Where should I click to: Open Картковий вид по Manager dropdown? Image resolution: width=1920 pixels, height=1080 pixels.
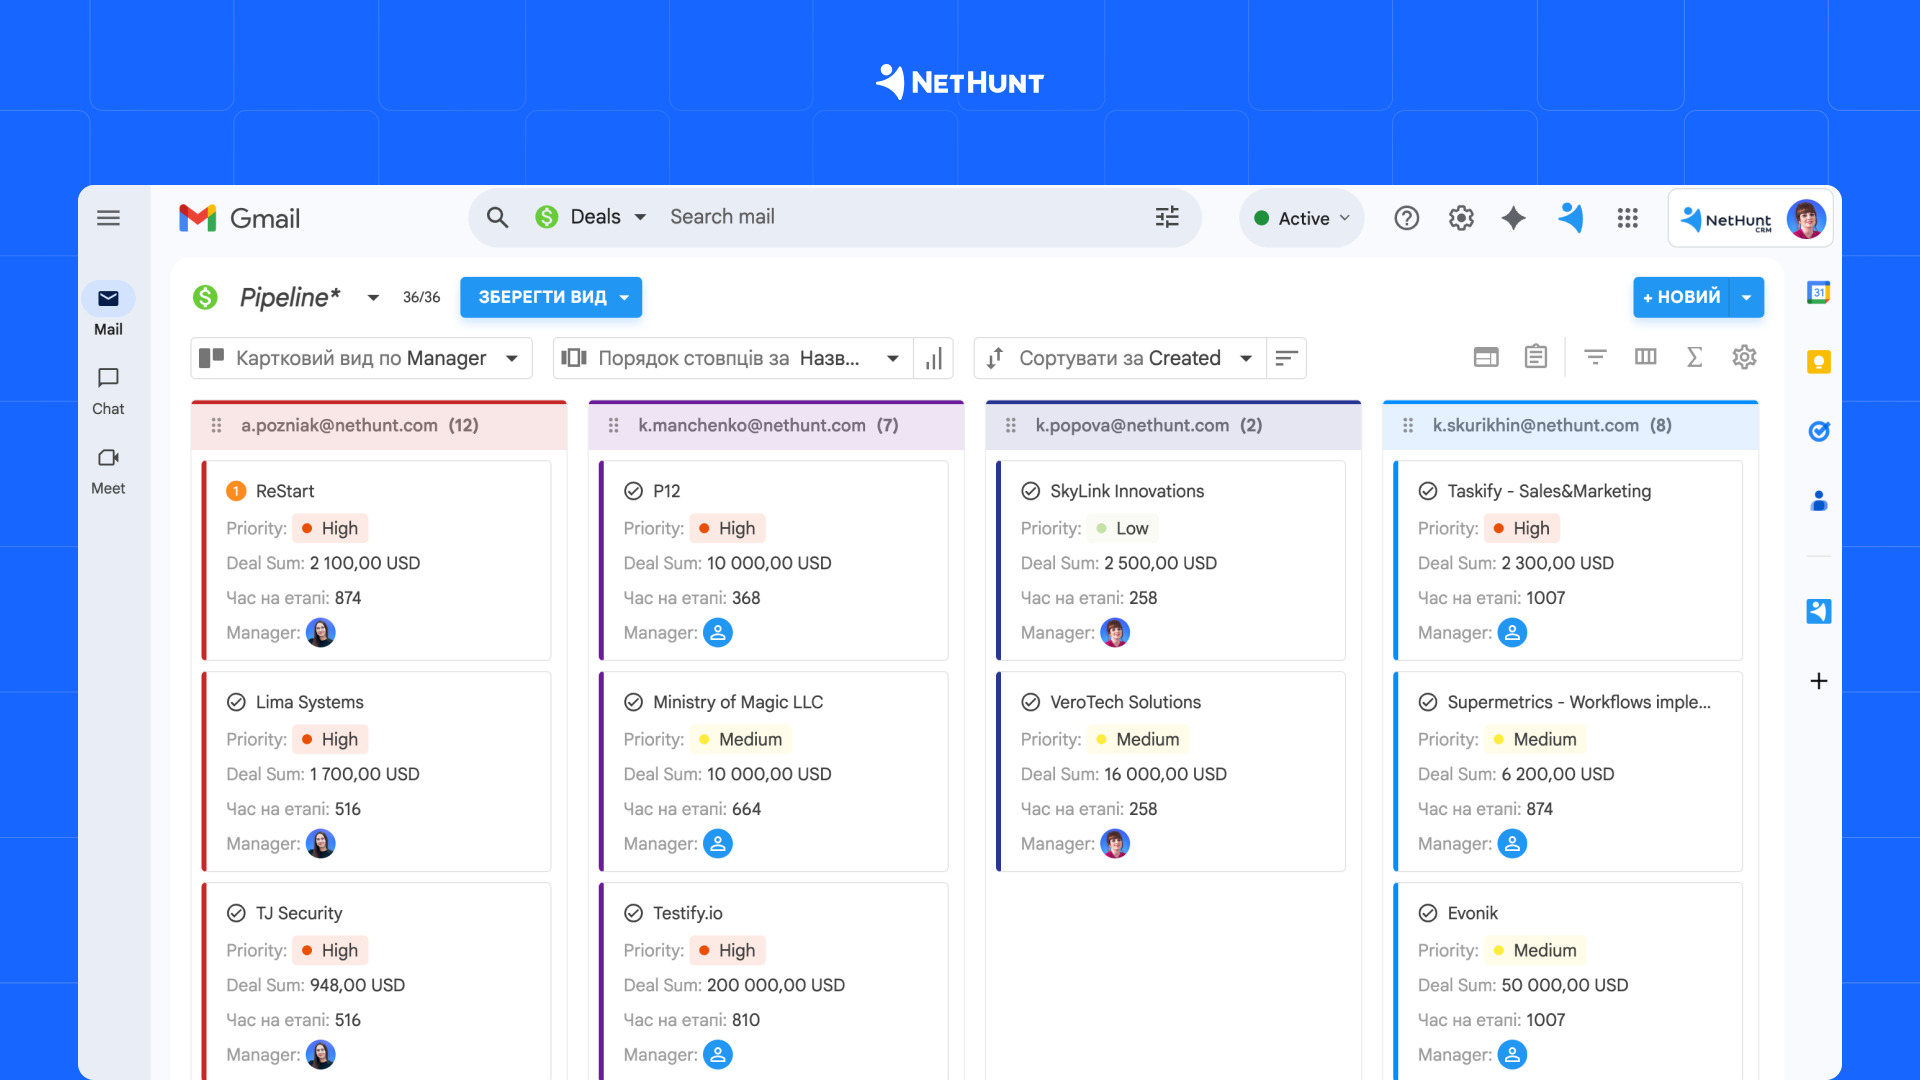click(x=361, y=358)
